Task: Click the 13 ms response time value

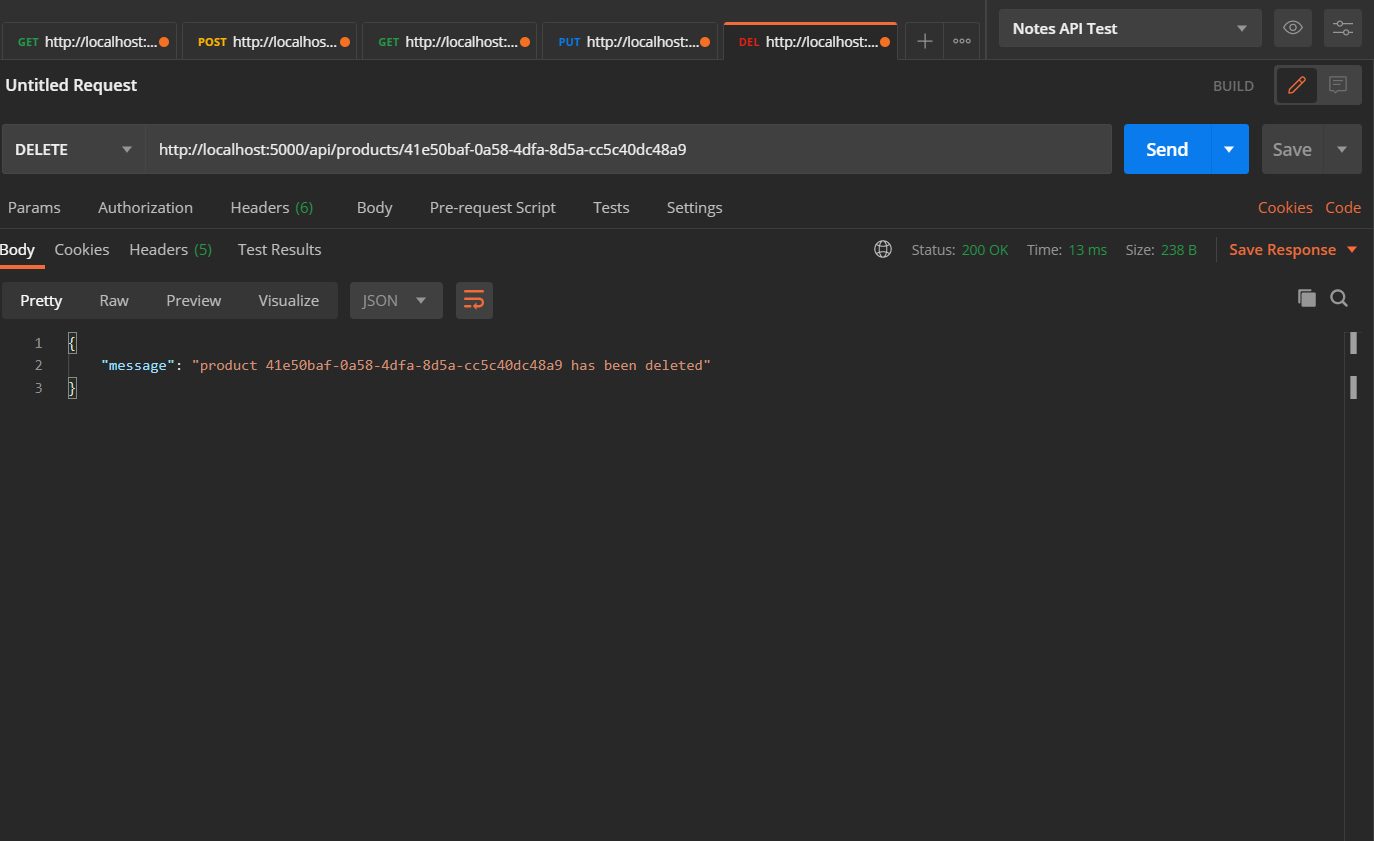Action: 1087,250
